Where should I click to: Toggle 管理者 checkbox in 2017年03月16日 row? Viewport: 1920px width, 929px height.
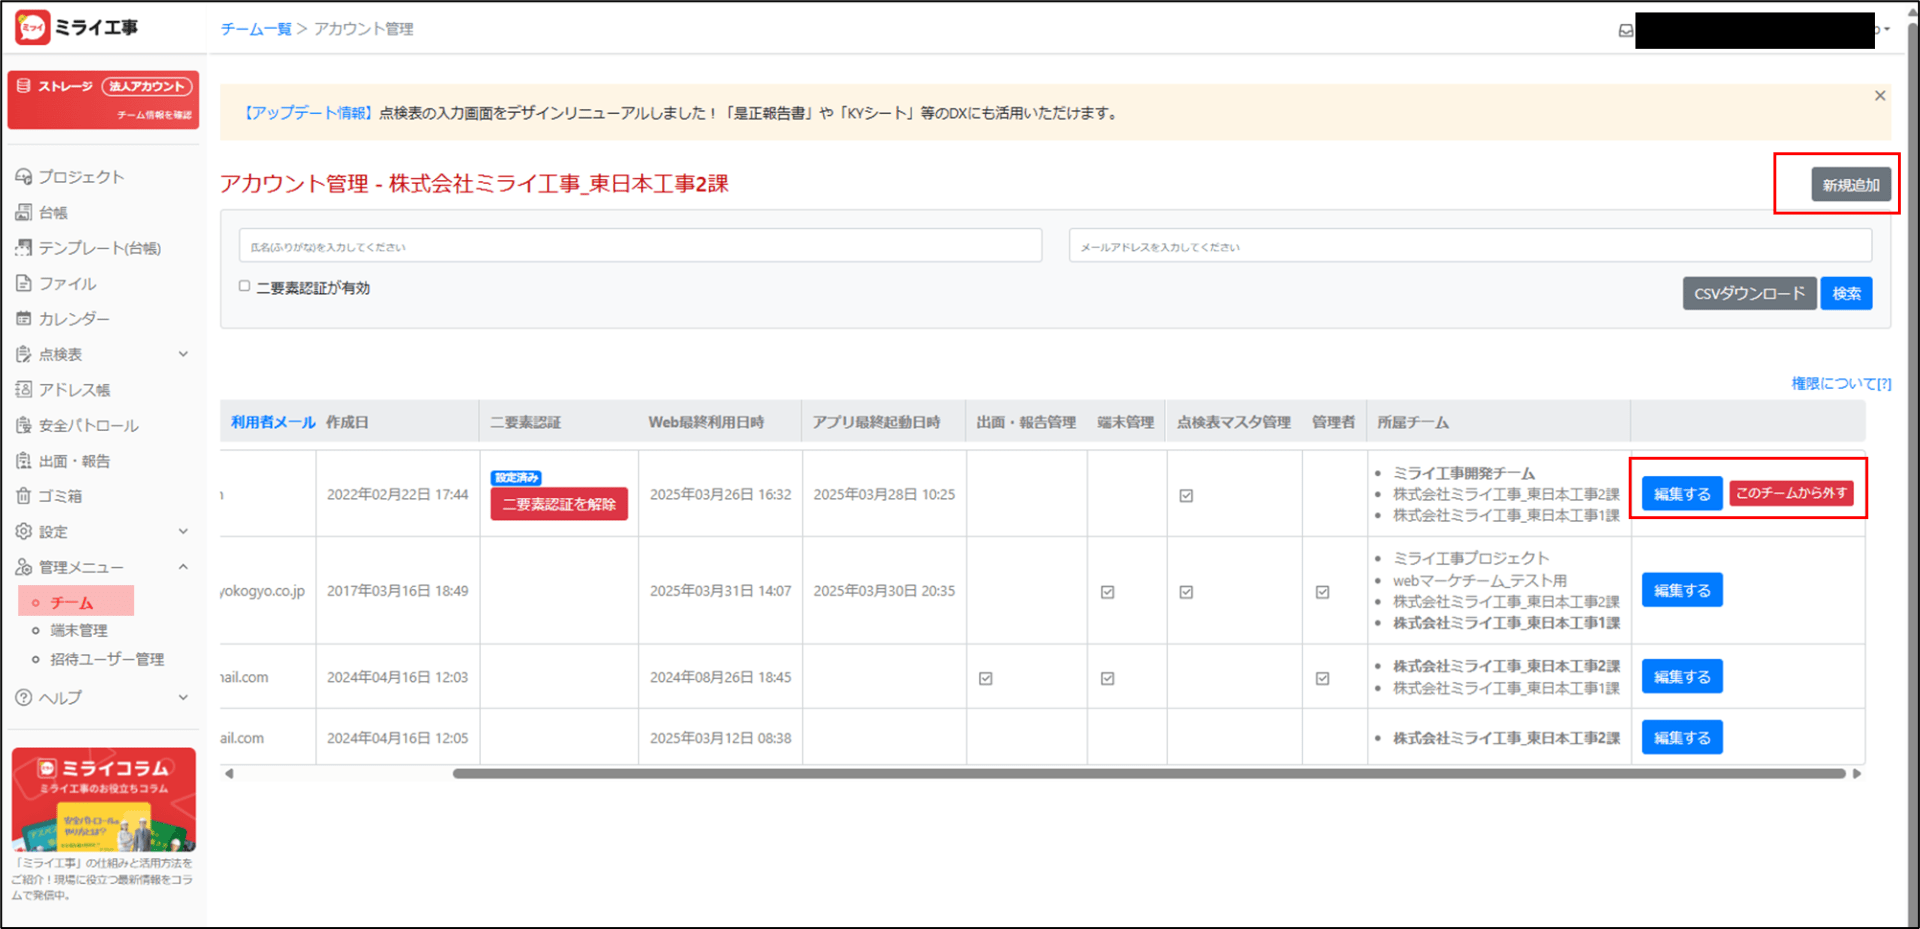point(1322,592)
